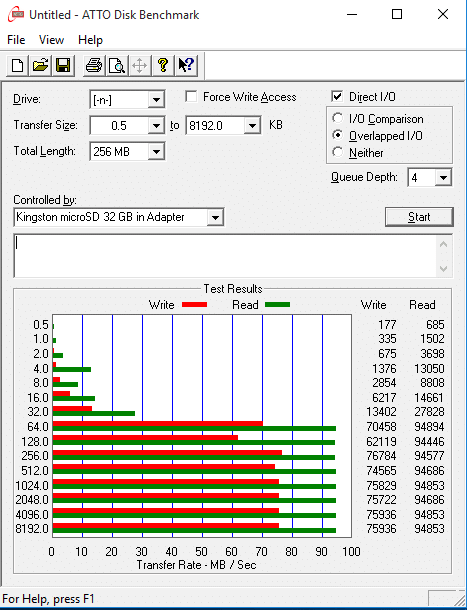Uncheck the Direct I/O checkbox

337,96
